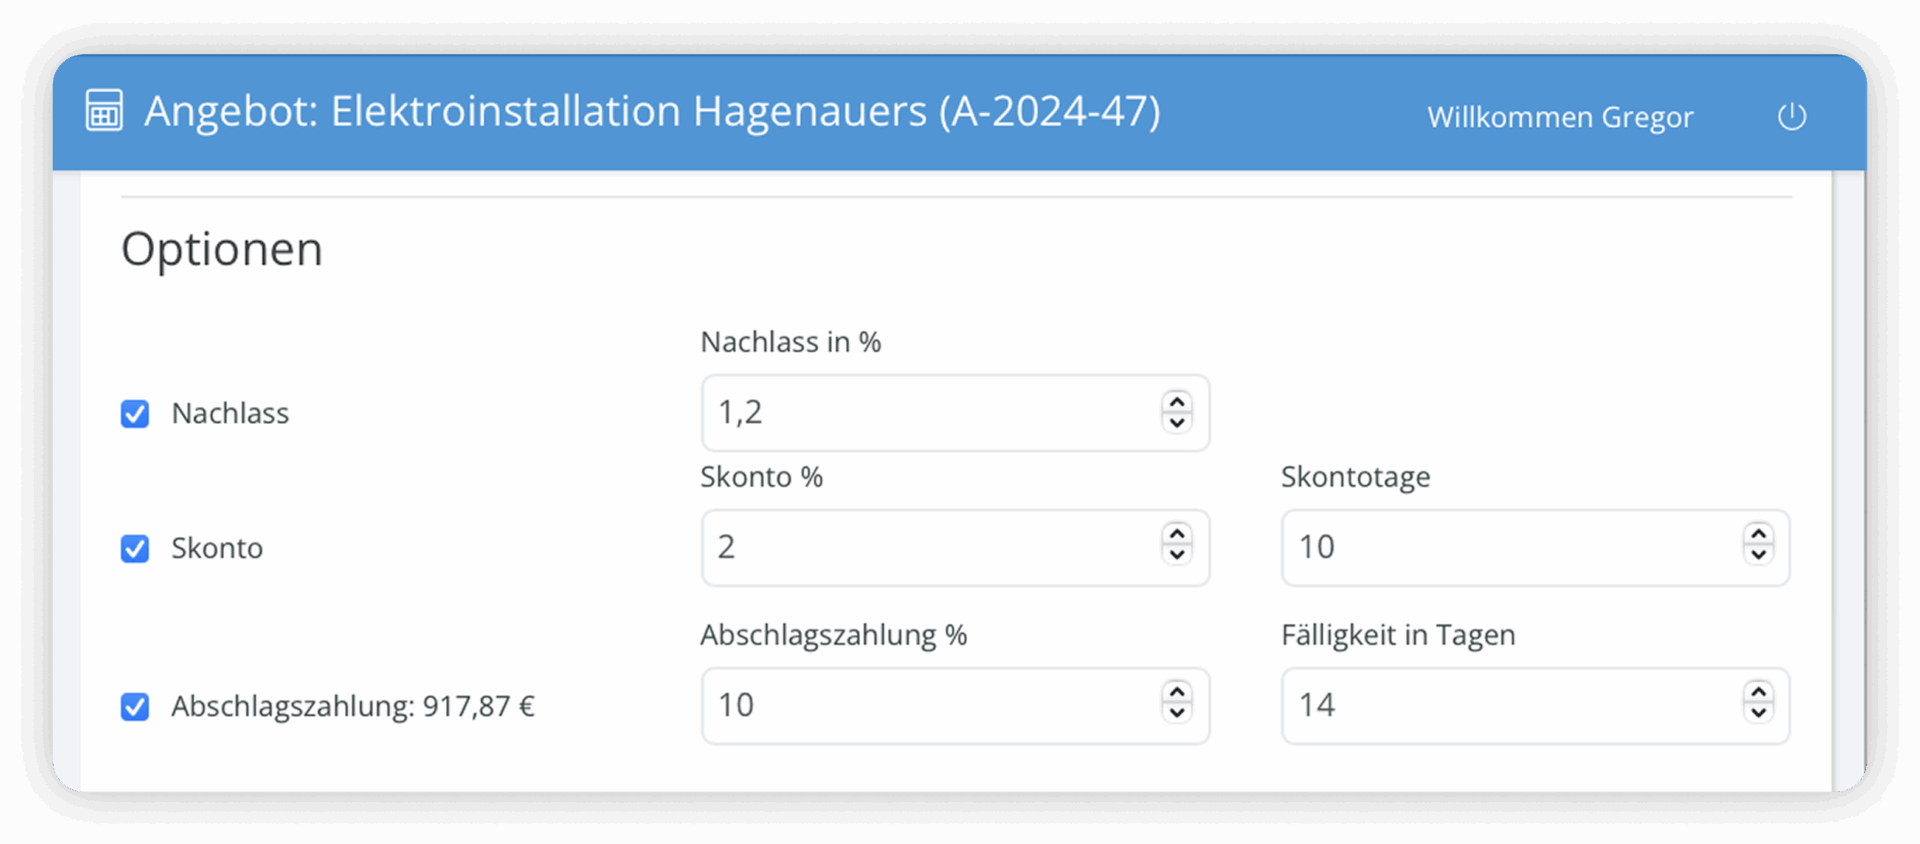Image resolution: width=1920 pixels, height=844 pixels.
Task: Focus the Skontotage input field
Action: (1535, 547)
